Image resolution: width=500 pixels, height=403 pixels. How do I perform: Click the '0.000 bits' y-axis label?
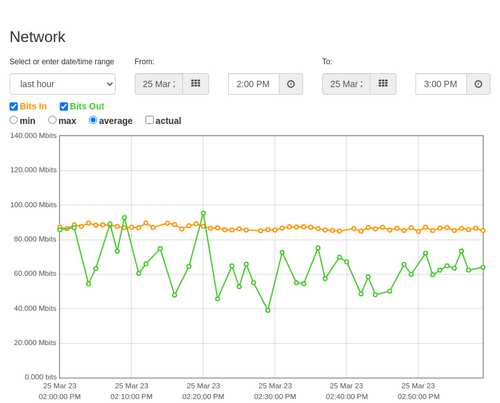coord(41,377)
